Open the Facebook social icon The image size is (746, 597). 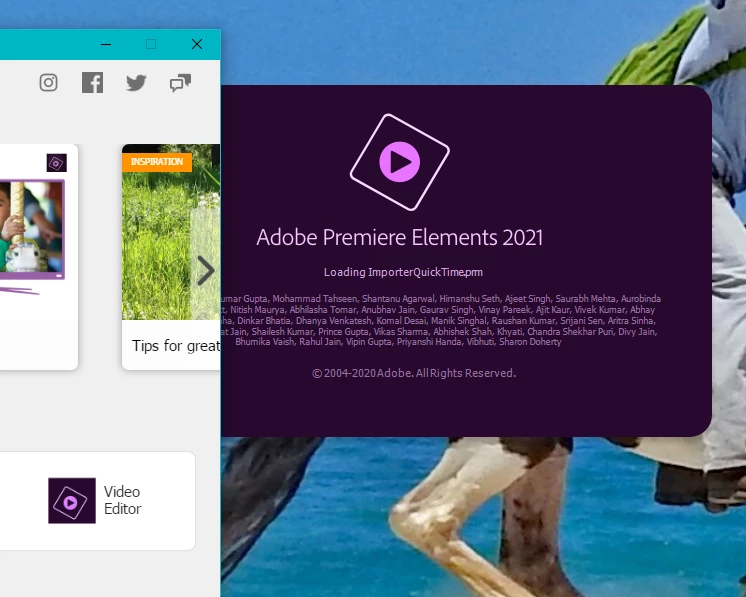click(92, 83)
